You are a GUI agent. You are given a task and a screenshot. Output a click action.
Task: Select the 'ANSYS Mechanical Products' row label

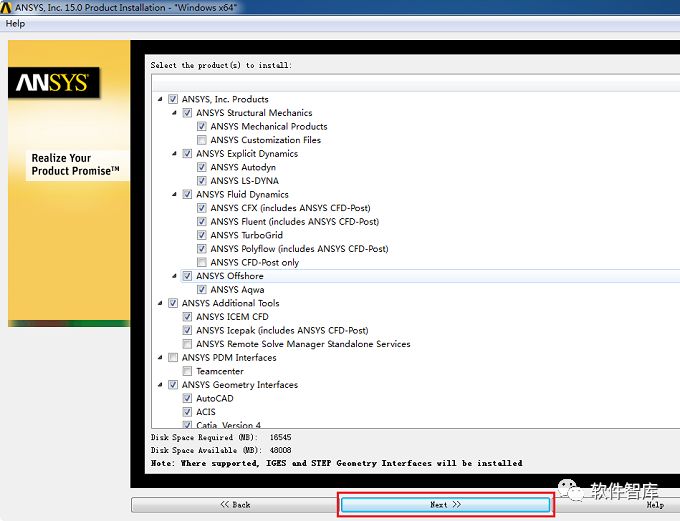tap(269, 126)
